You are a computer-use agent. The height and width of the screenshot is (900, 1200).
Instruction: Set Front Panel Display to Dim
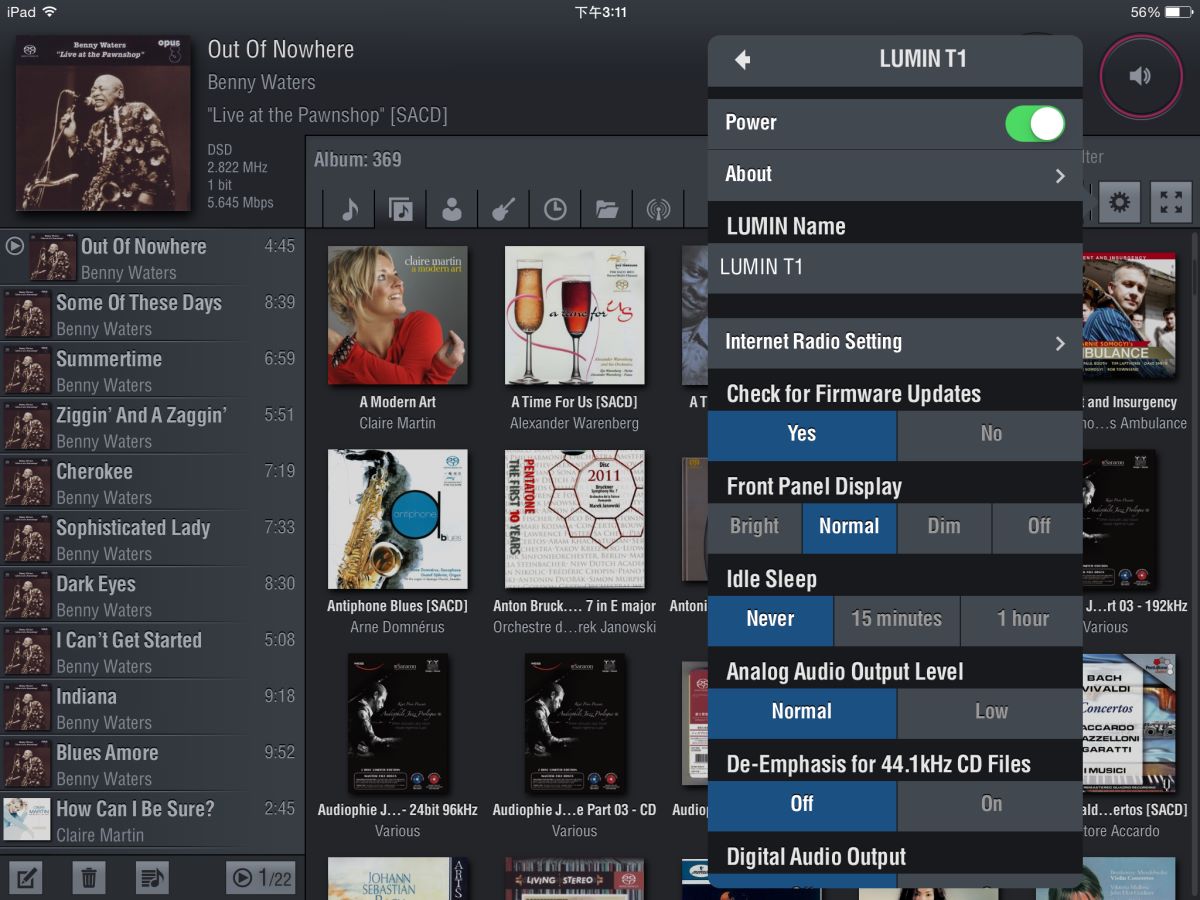(x=944, y=527)
